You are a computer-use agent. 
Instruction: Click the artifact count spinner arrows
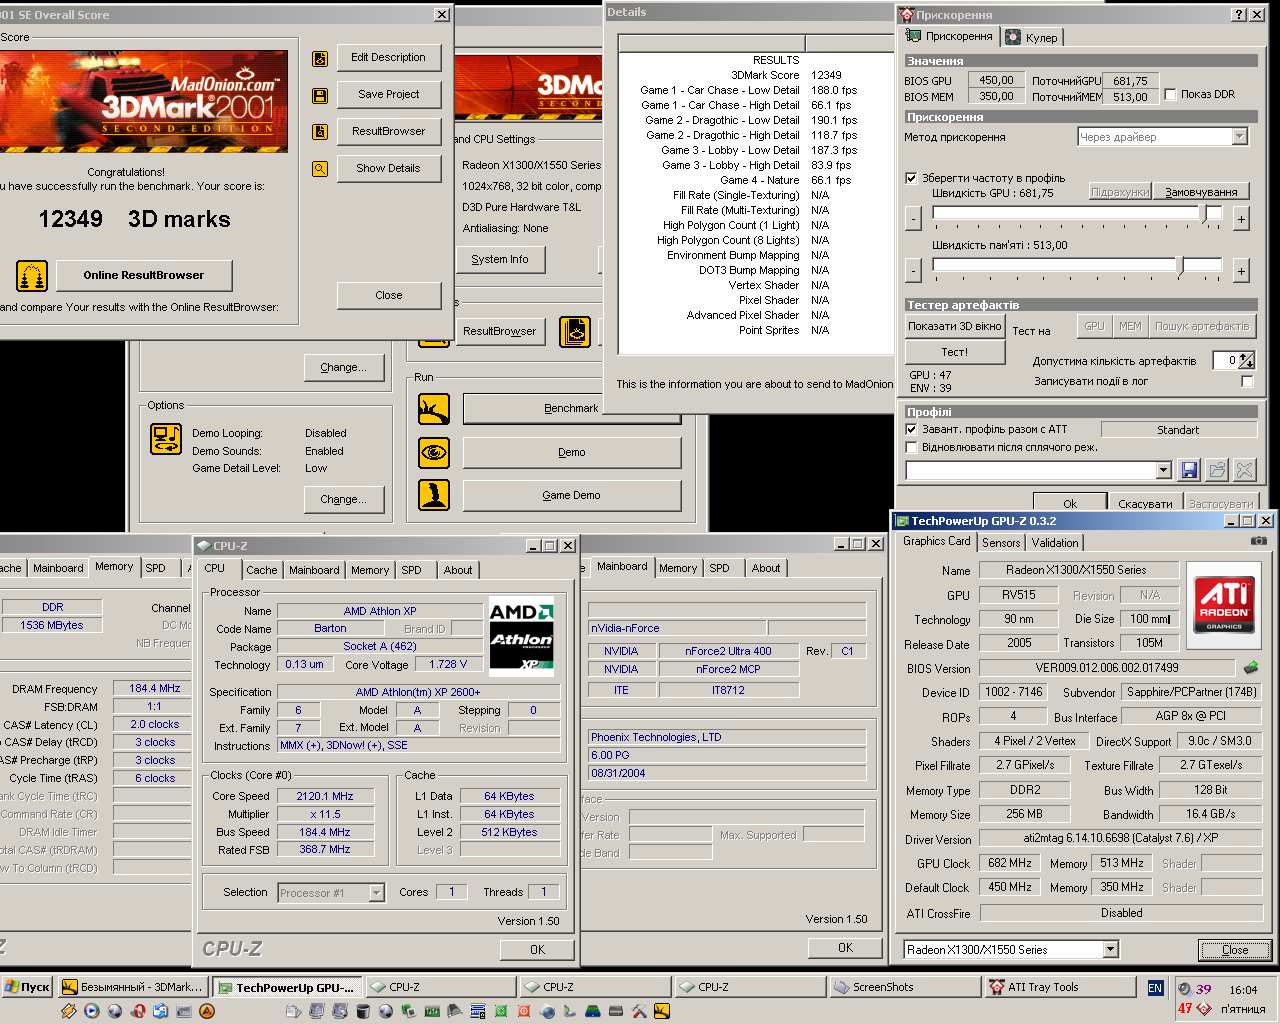1247,360
